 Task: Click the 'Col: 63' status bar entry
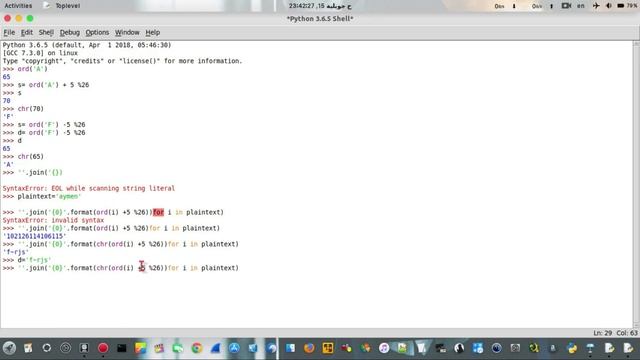coord(627,333)
